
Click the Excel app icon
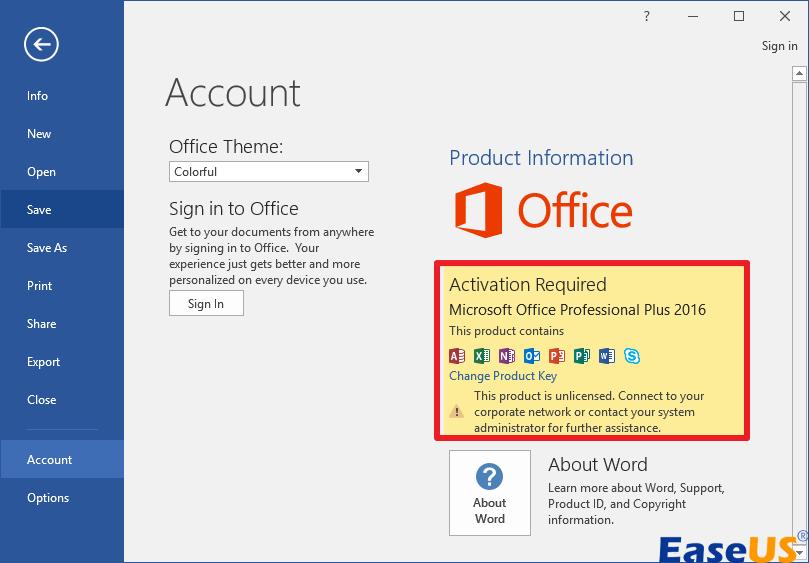coord(482,356)
